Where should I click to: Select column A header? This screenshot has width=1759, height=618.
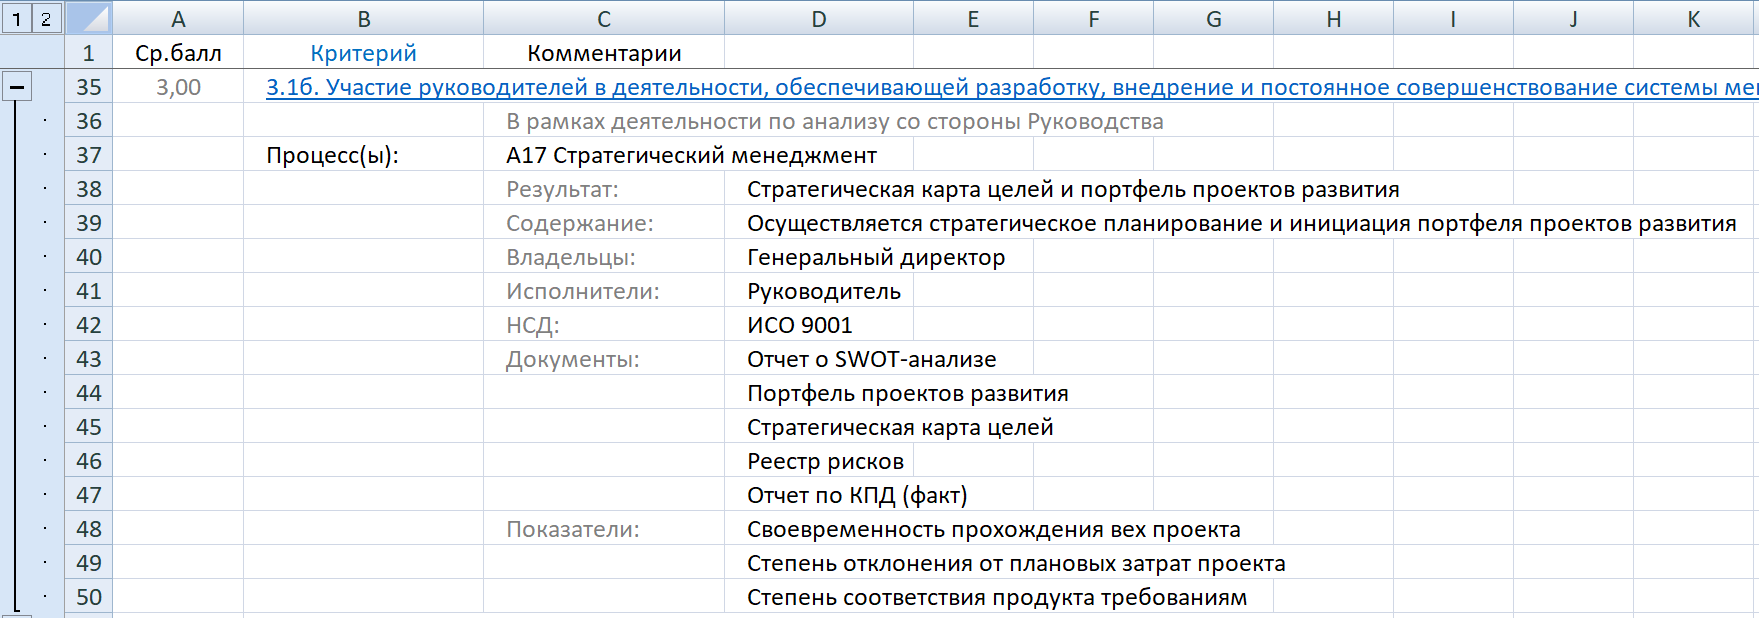pos(178,18)
